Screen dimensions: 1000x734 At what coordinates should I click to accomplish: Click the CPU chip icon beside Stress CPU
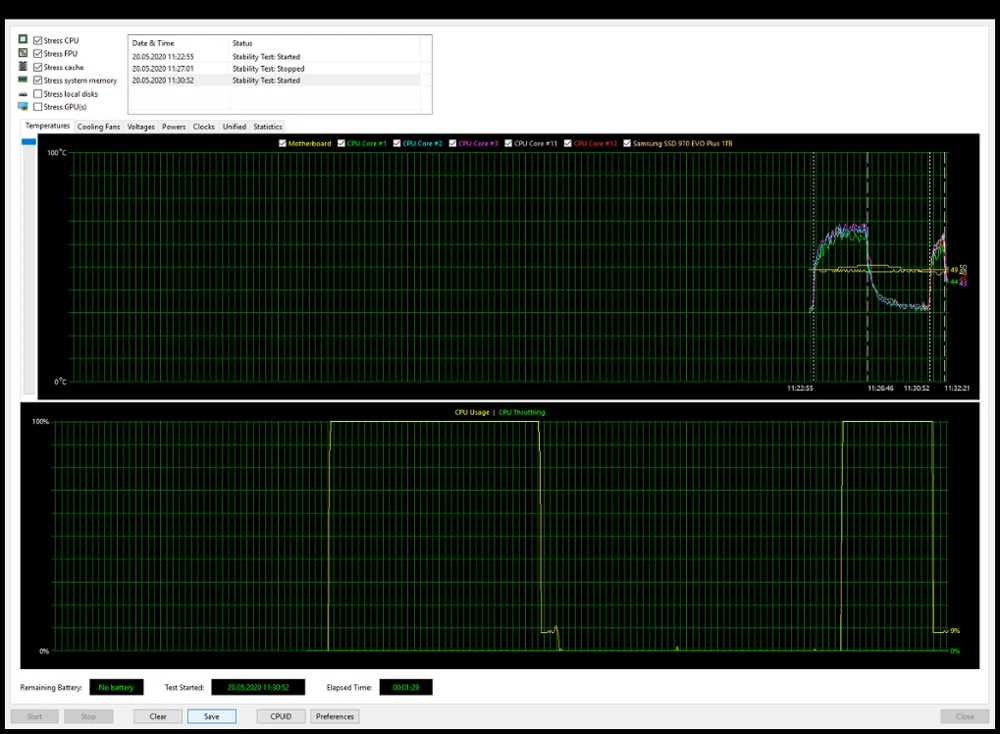(x=22, y=40)
